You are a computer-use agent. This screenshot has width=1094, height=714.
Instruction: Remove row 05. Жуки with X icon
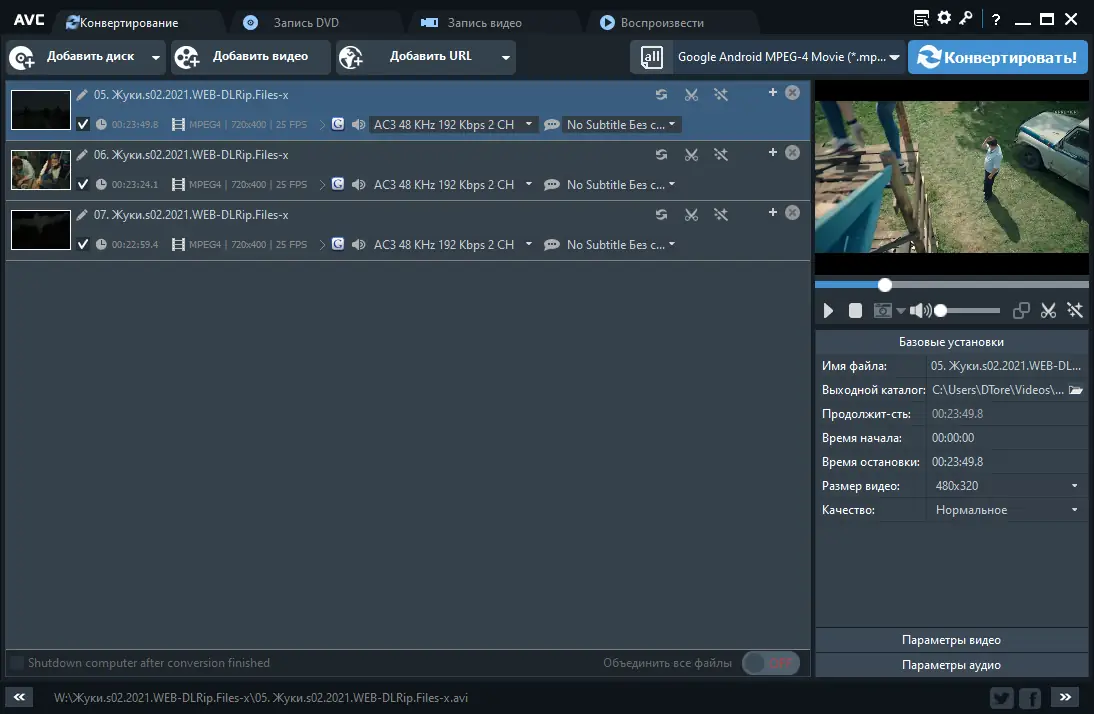coord(793,92)
